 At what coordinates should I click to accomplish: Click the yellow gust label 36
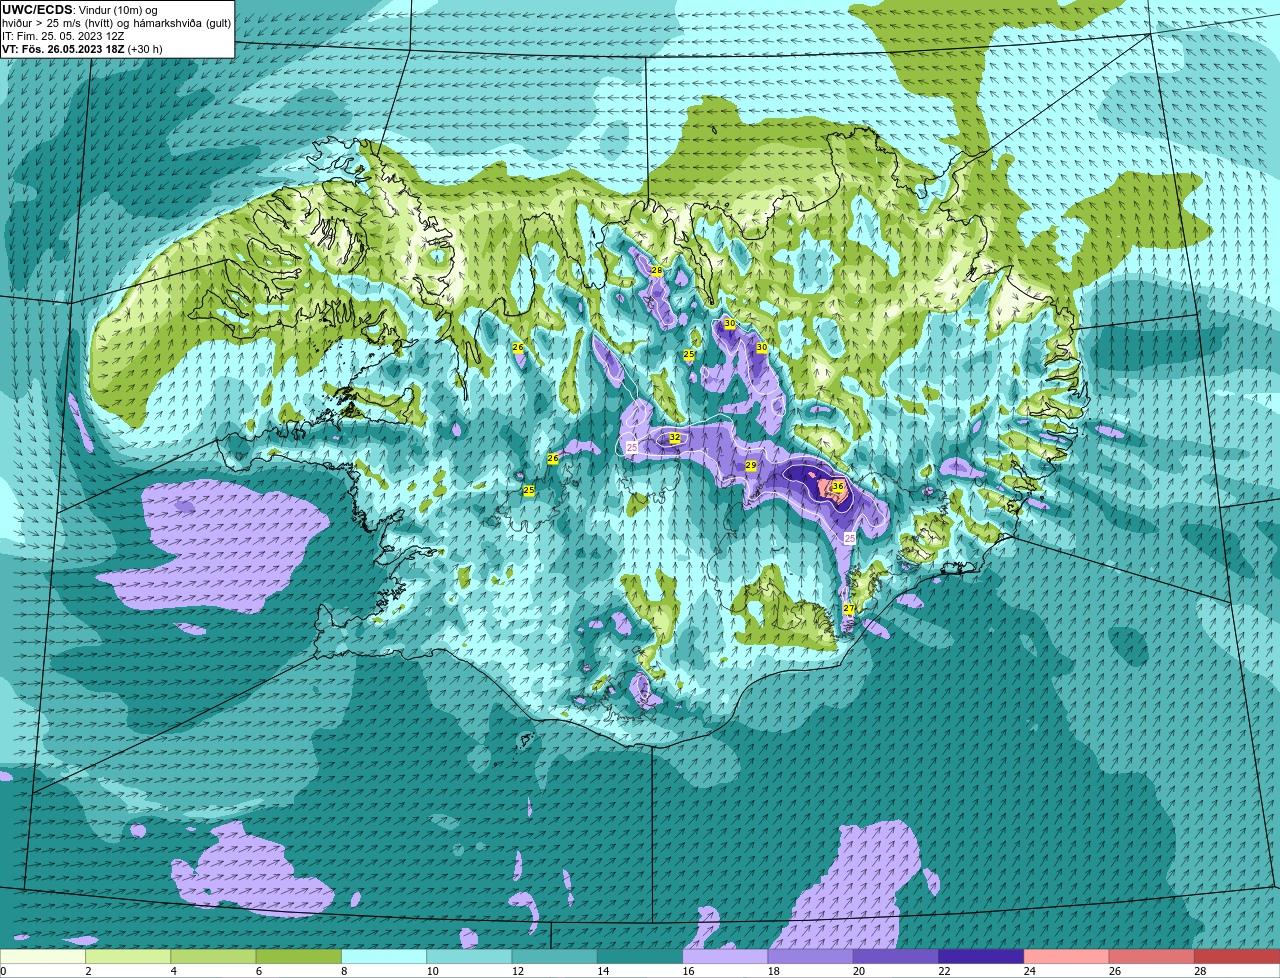[x=838, y=486]
